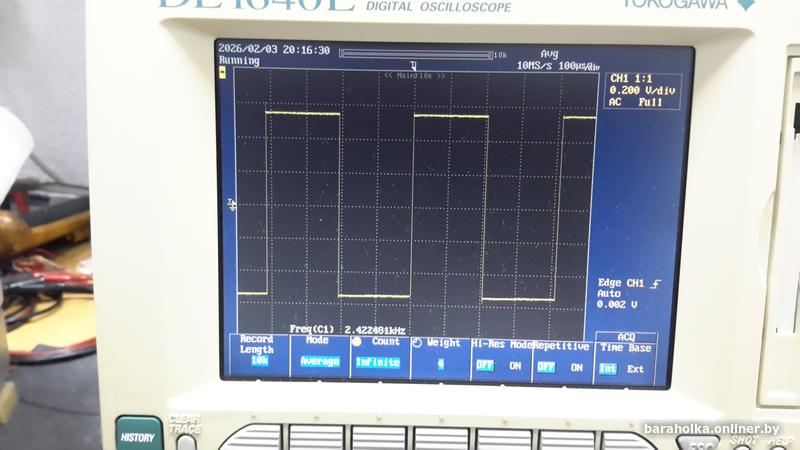
Task: Click the yellow indicator at top-left of grid
Action: pos(222,73)
